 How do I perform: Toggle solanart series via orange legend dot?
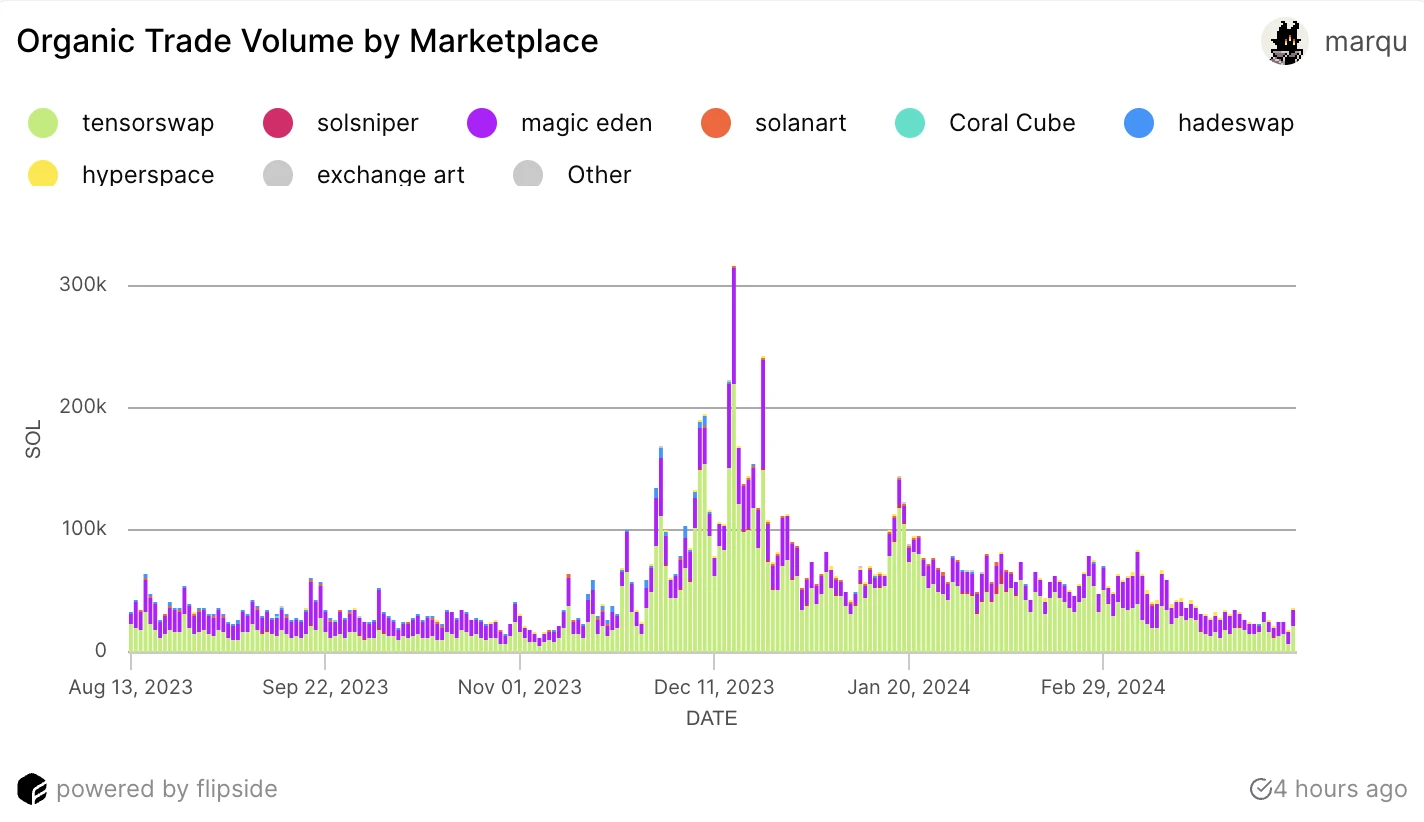coord(715,123)
